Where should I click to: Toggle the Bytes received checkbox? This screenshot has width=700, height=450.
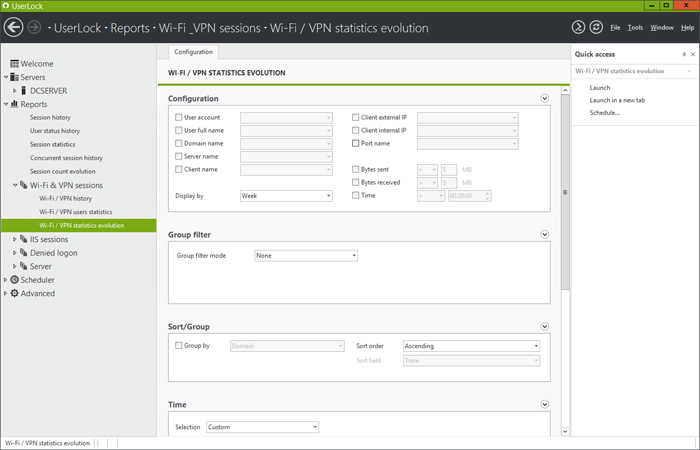coord(355,182)
